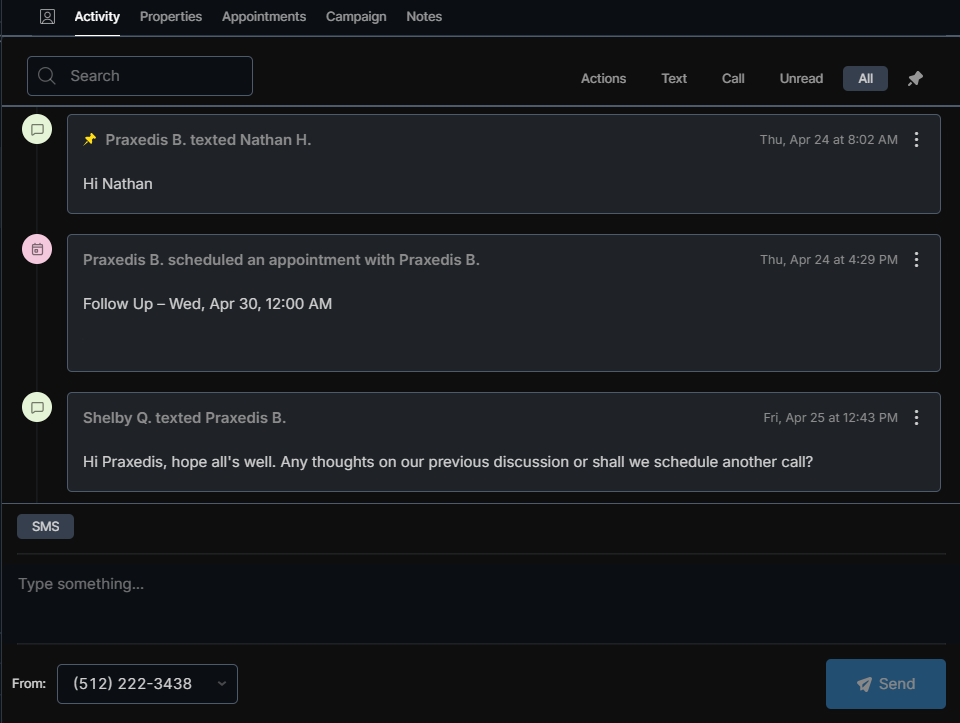
Task: Click the pin filter icon
Action: pyautogui.click(x=915, y=79)
